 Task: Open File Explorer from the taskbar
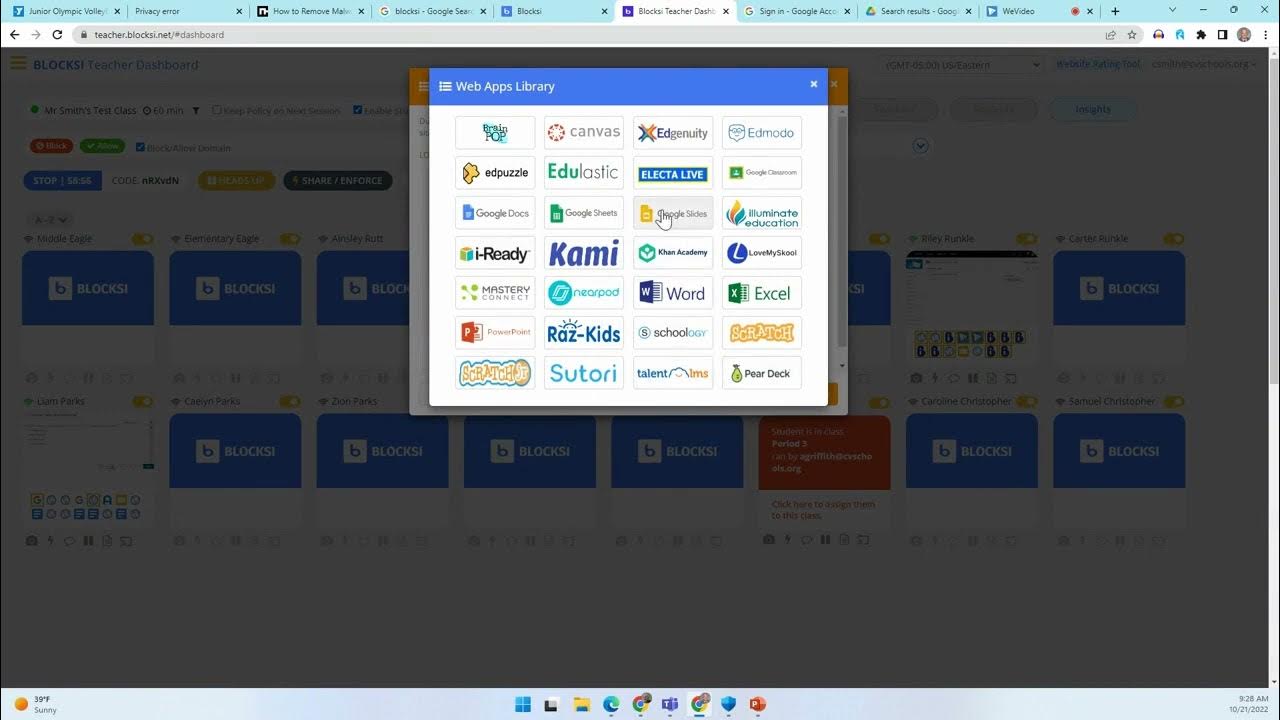(582, 704)
